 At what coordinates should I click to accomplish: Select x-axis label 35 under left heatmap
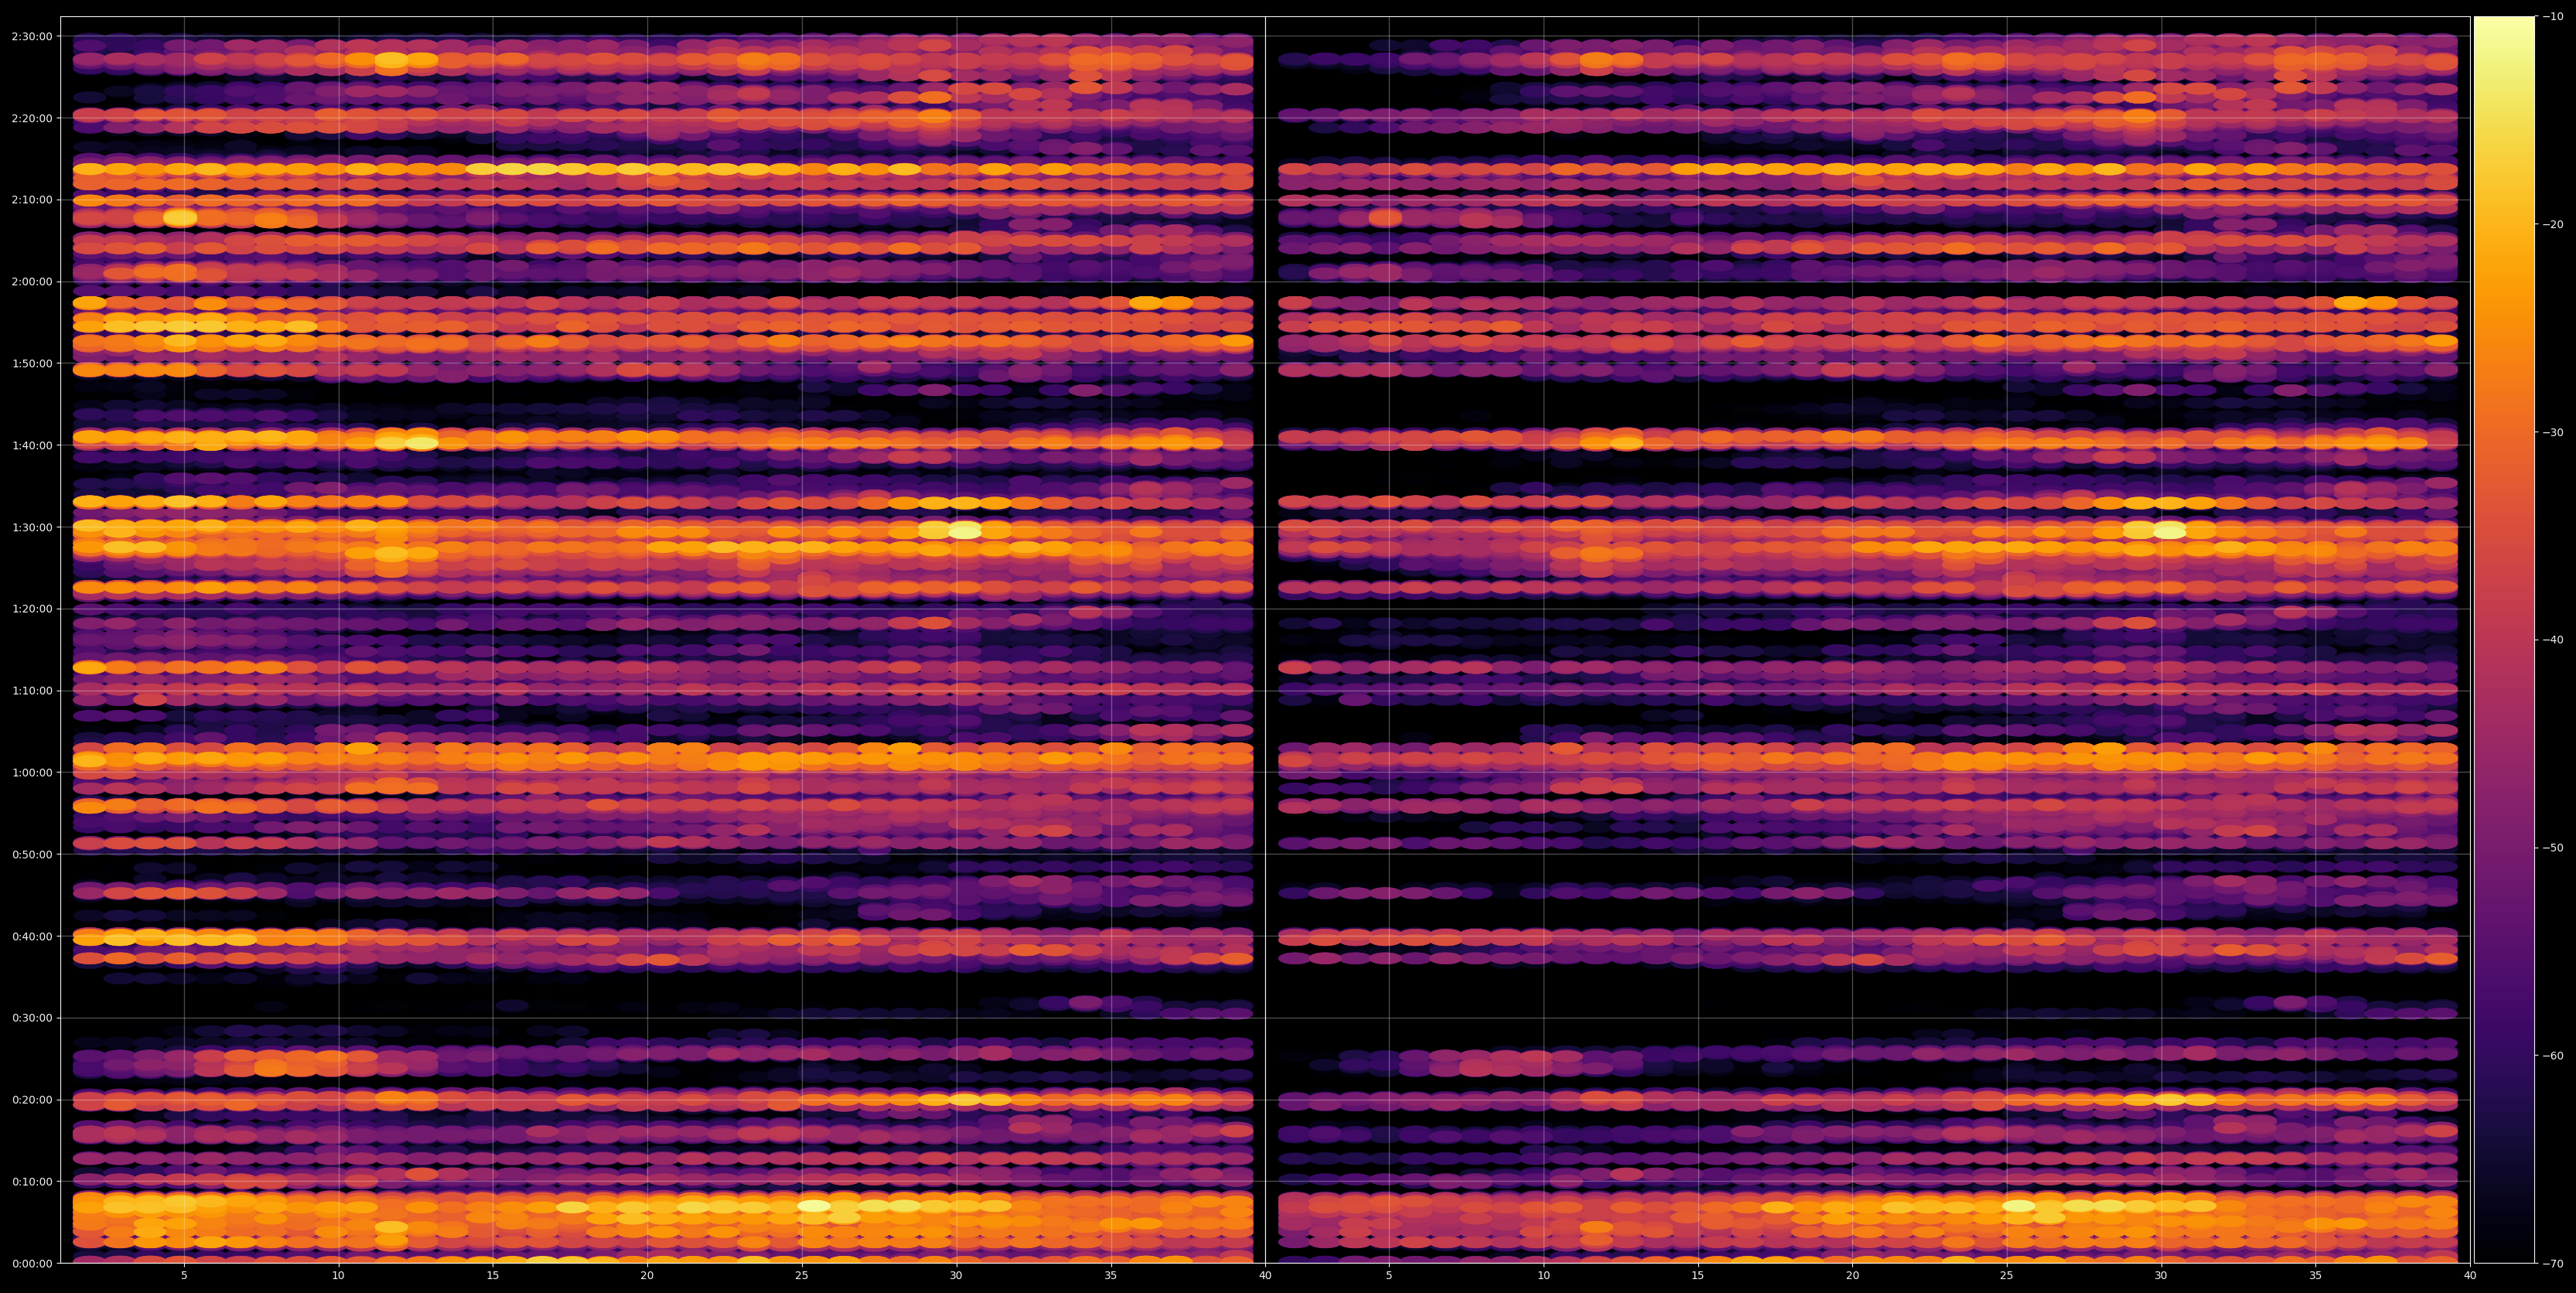coord(1111,1276)
